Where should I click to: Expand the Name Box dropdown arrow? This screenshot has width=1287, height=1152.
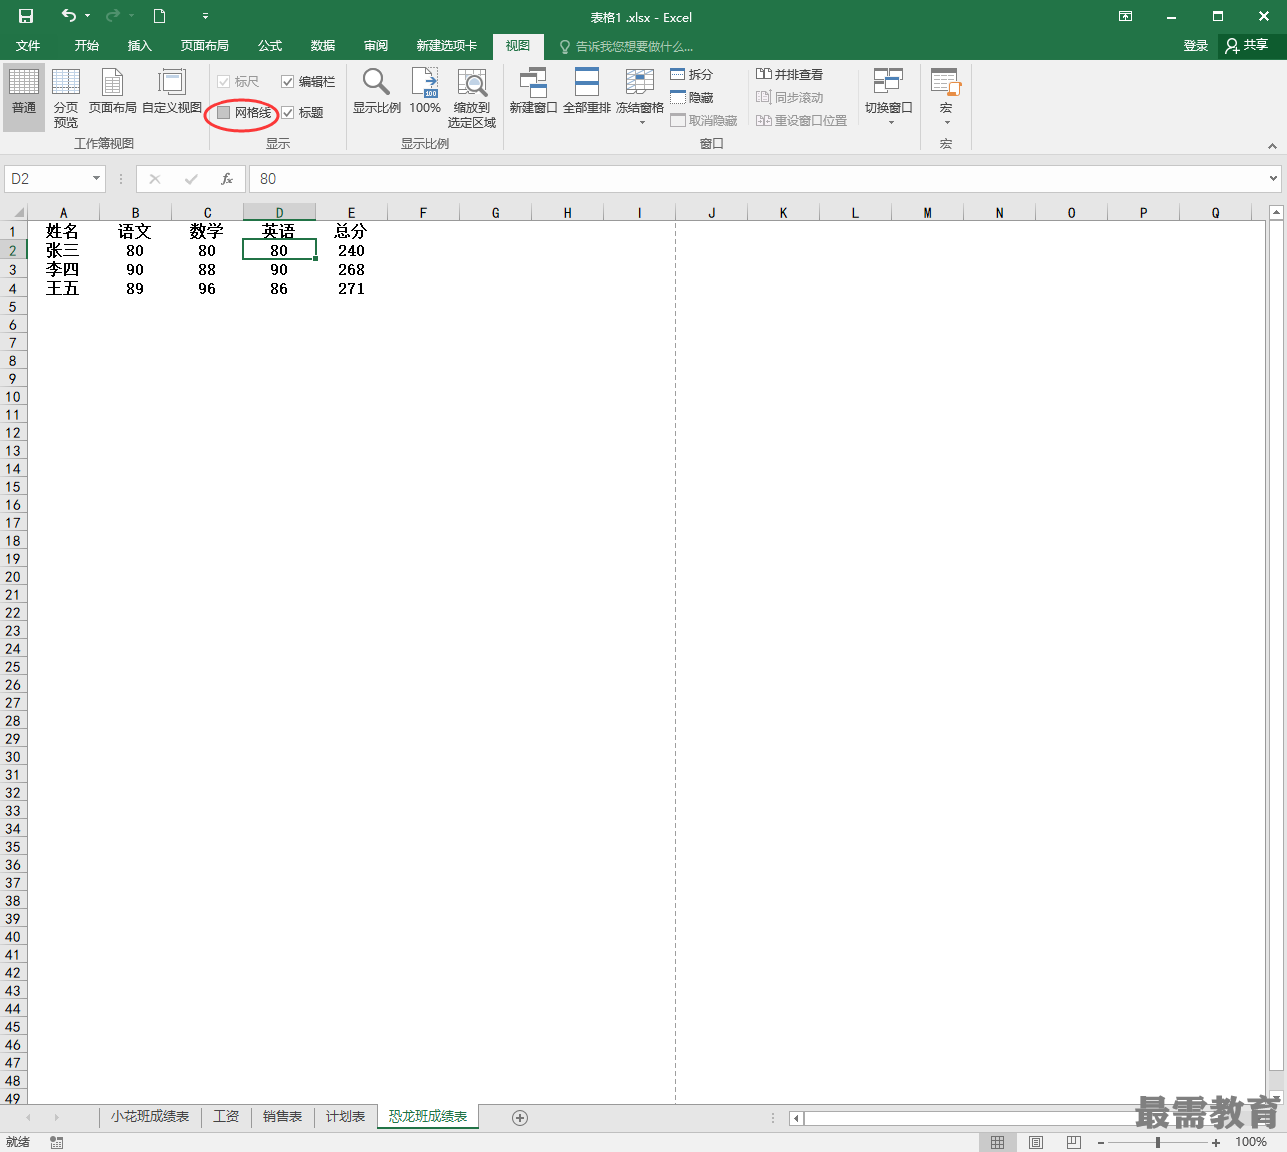97,179
